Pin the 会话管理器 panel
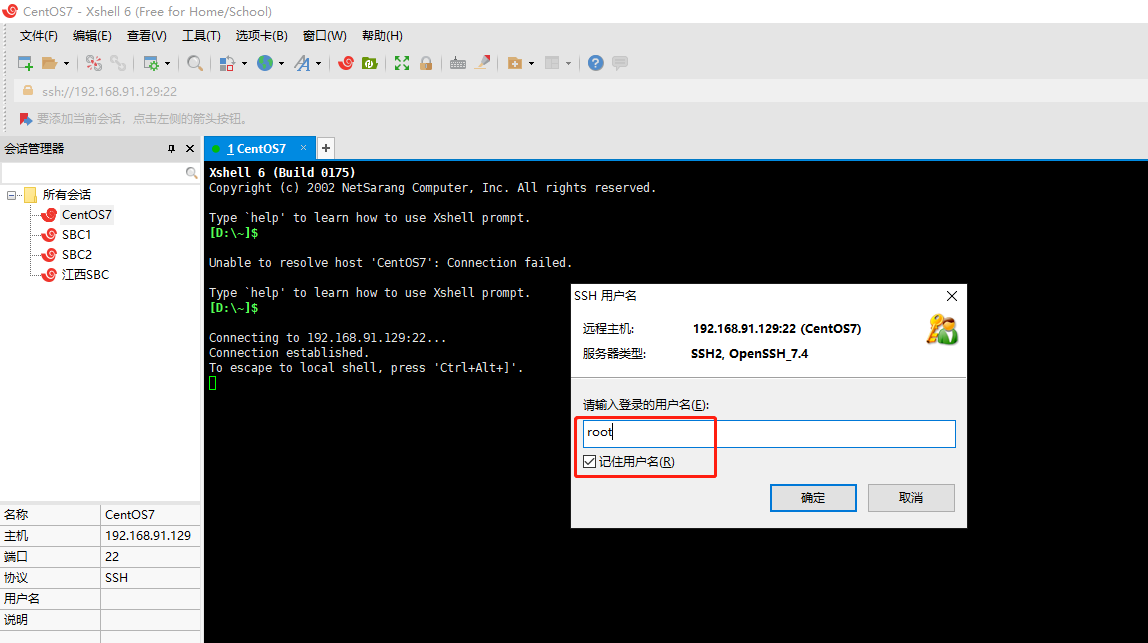The image size is (1148, 643). coord(171,149)
